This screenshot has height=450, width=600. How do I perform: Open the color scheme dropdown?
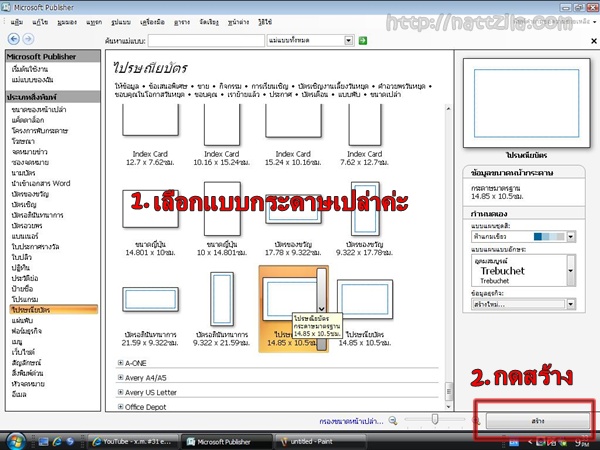point(571,236)
